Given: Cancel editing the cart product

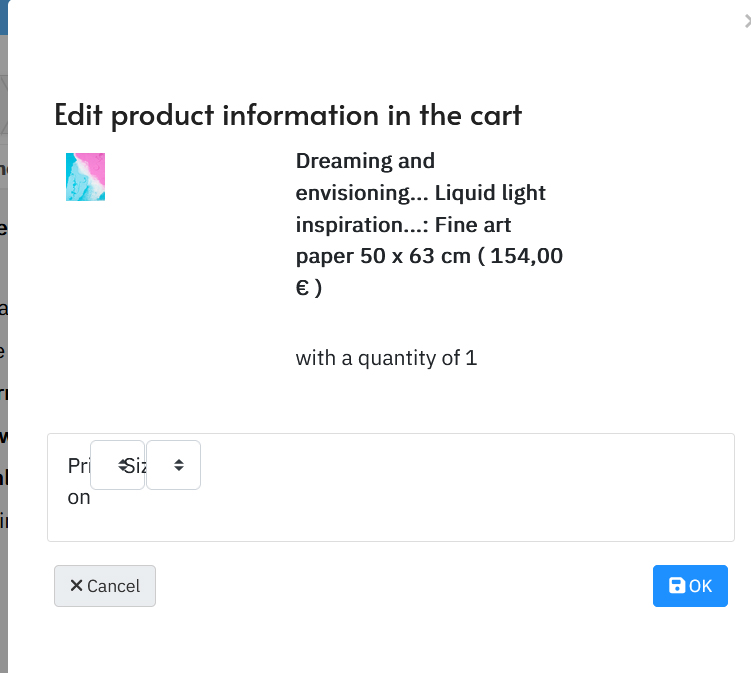Looking at the screenshot, I should click(x=105, y=586).
